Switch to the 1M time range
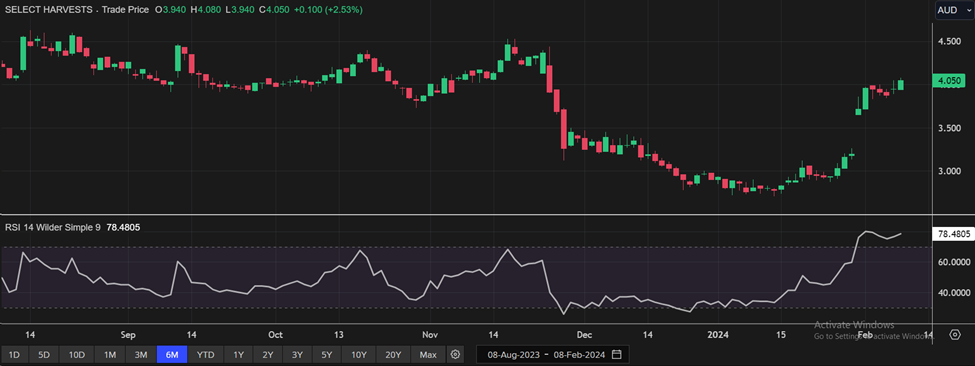975x366 pixels. 110,355
